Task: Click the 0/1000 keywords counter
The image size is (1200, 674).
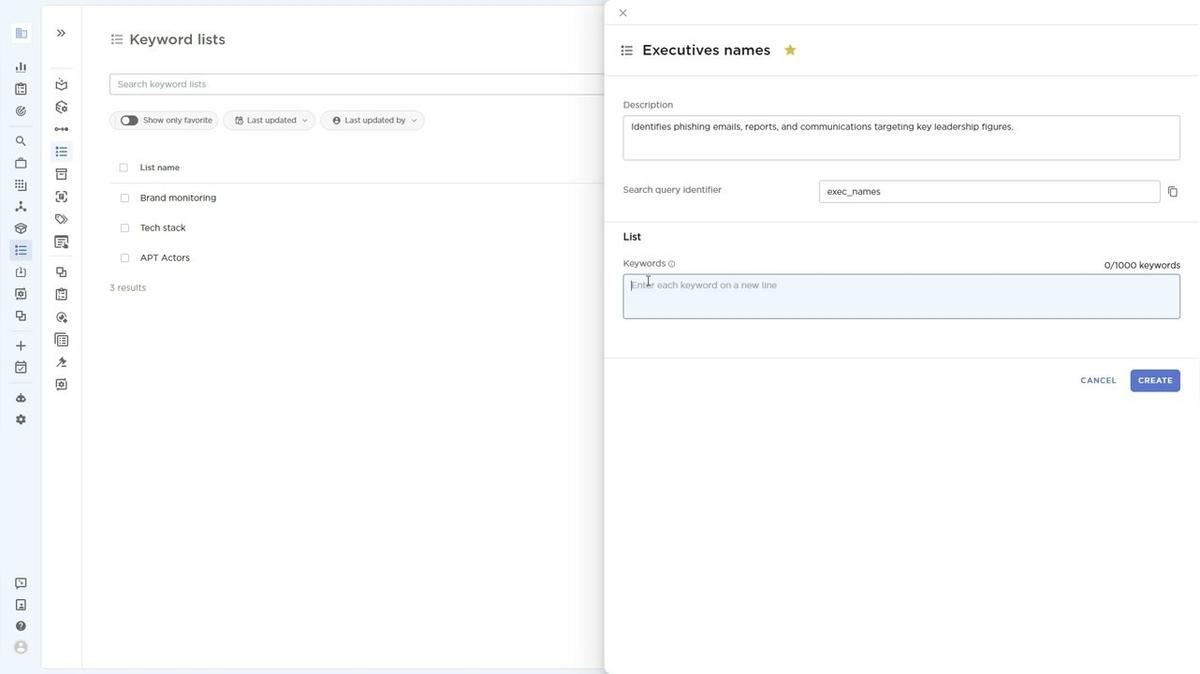Action: tap(1142, 265)
